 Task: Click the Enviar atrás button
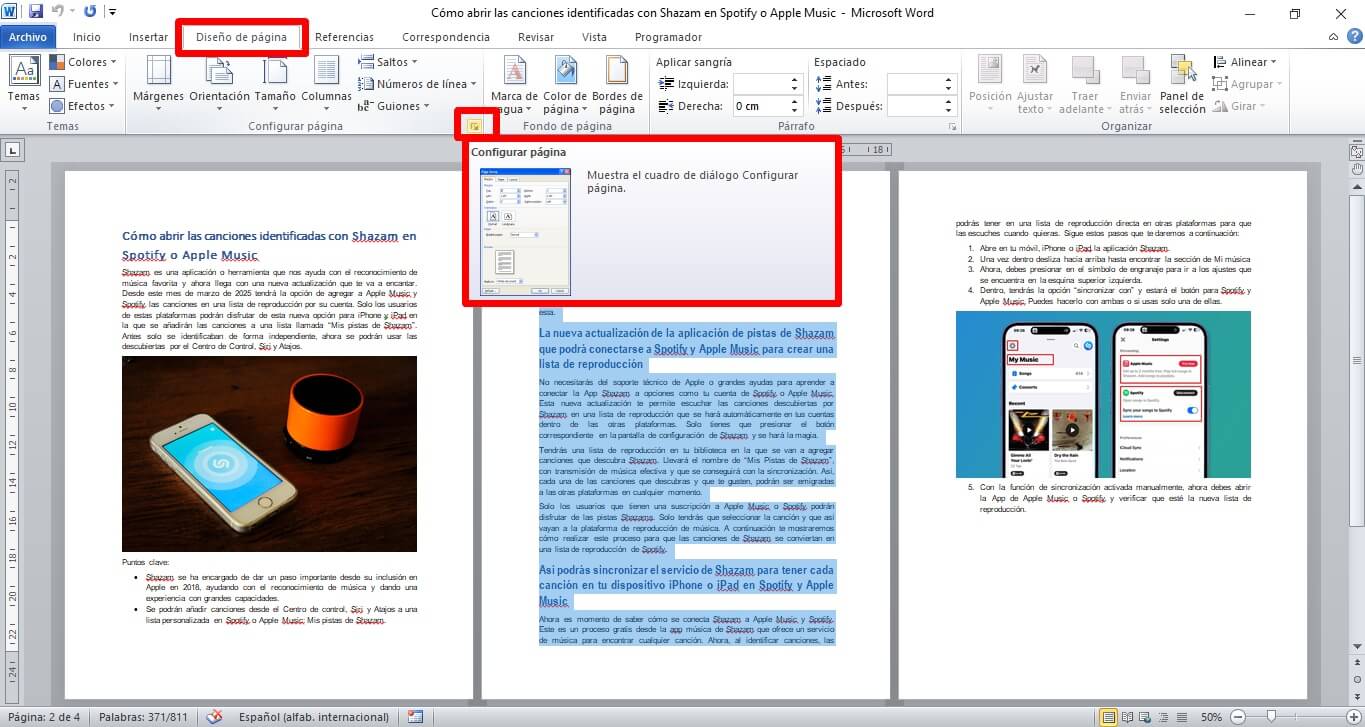(x=1135, y=85)
